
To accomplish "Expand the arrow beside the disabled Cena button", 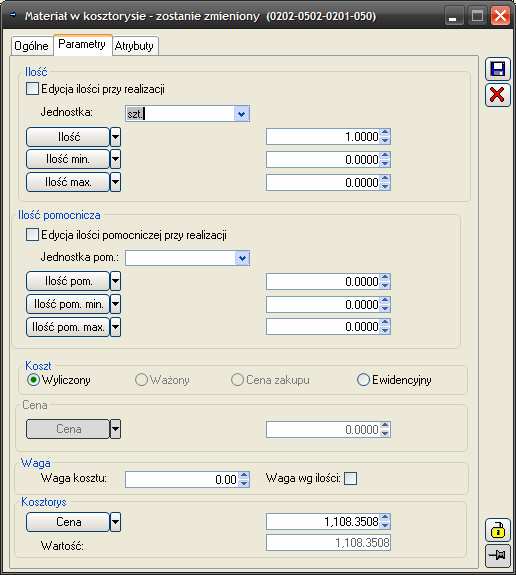I will click(x=116, y=429).
